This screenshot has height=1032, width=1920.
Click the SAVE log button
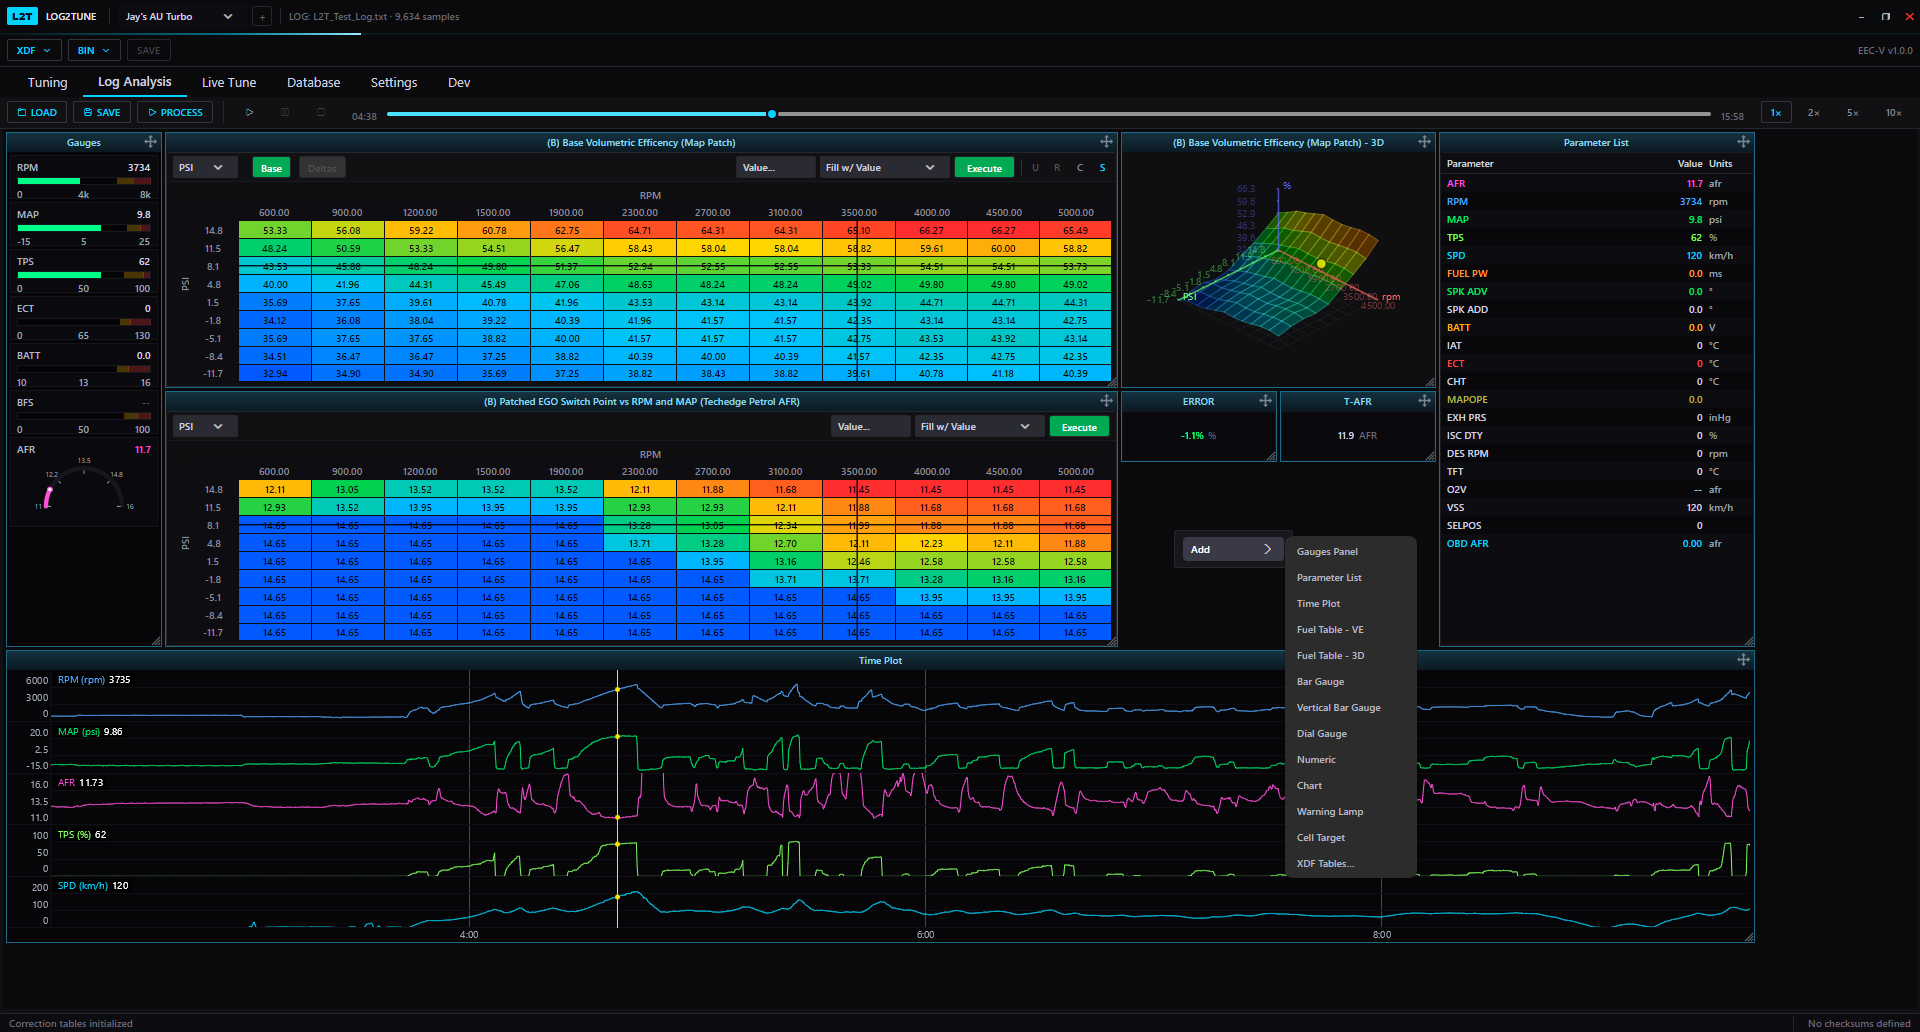[102, 112]
